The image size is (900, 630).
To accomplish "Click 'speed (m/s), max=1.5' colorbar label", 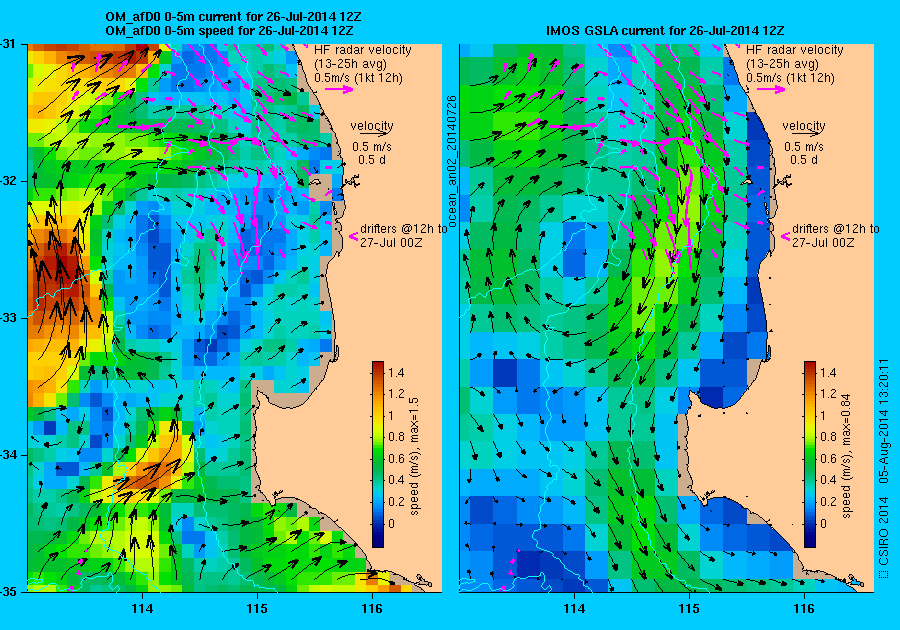I will [x=414, y=457].
